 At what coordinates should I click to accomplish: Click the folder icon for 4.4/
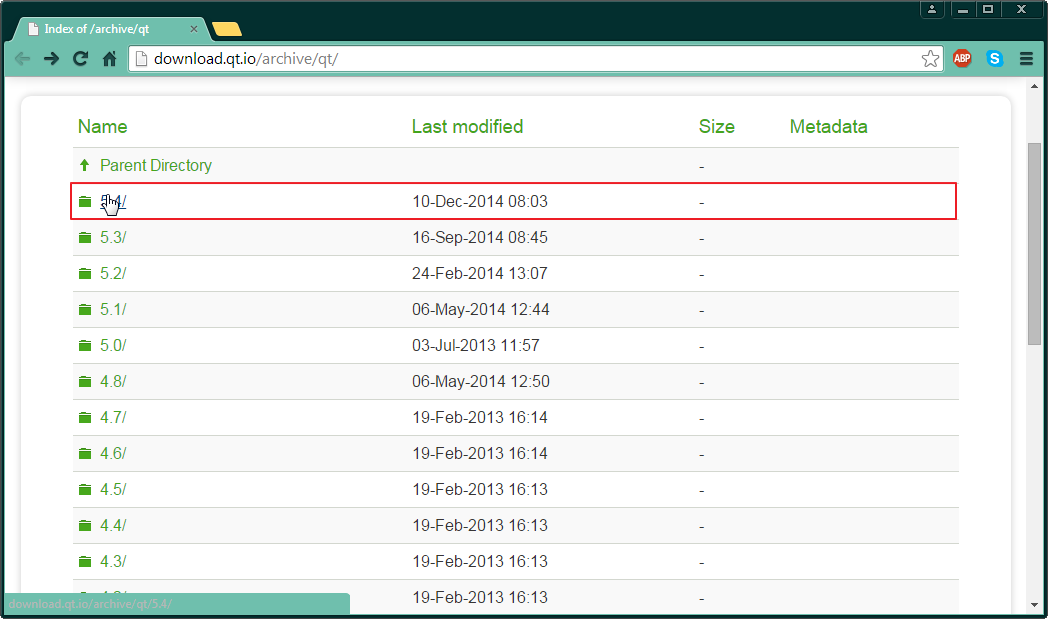pyautogui.click(x=85, y=526)
